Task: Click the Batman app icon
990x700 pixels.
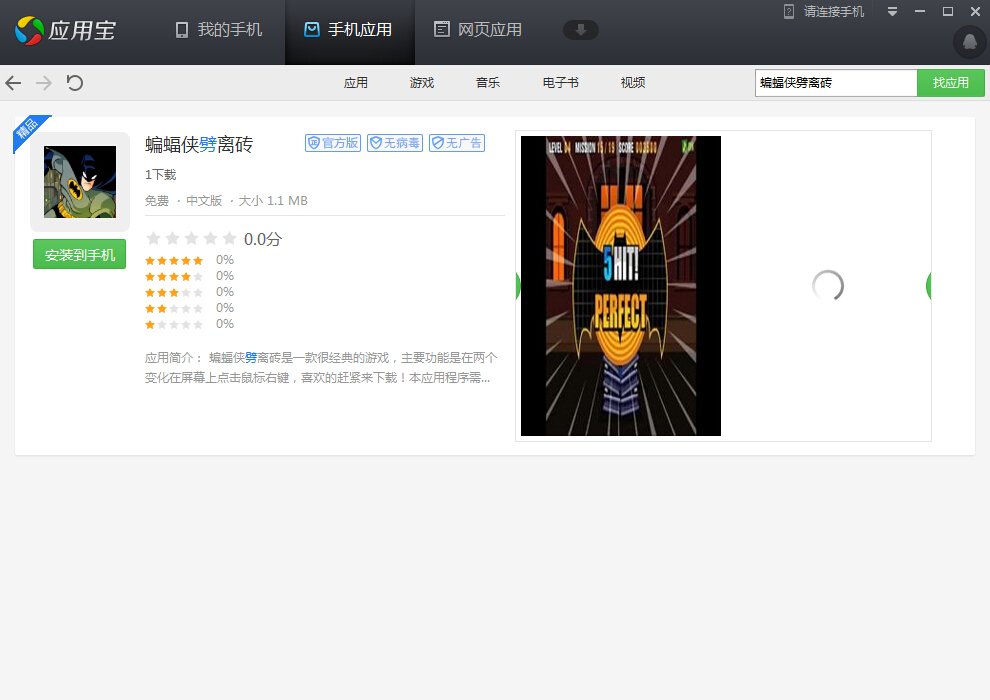Action: (x=80, y=182)
